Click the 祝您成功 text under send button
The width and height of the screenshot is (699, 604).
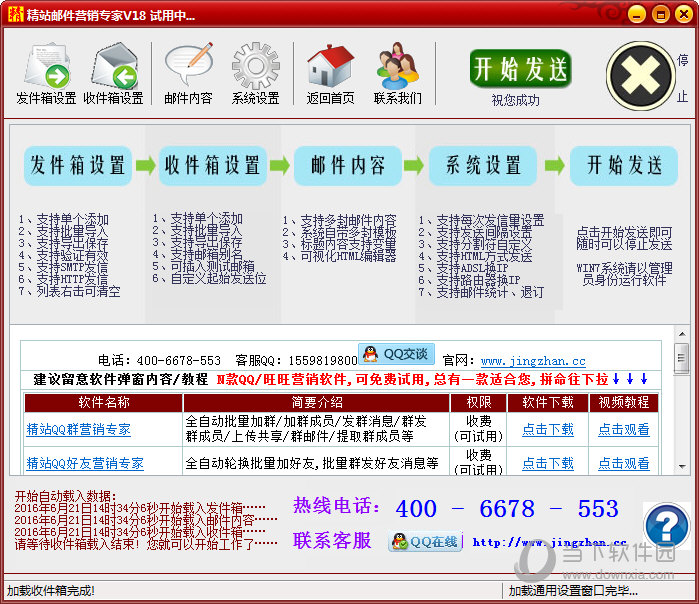coord(515,100)
